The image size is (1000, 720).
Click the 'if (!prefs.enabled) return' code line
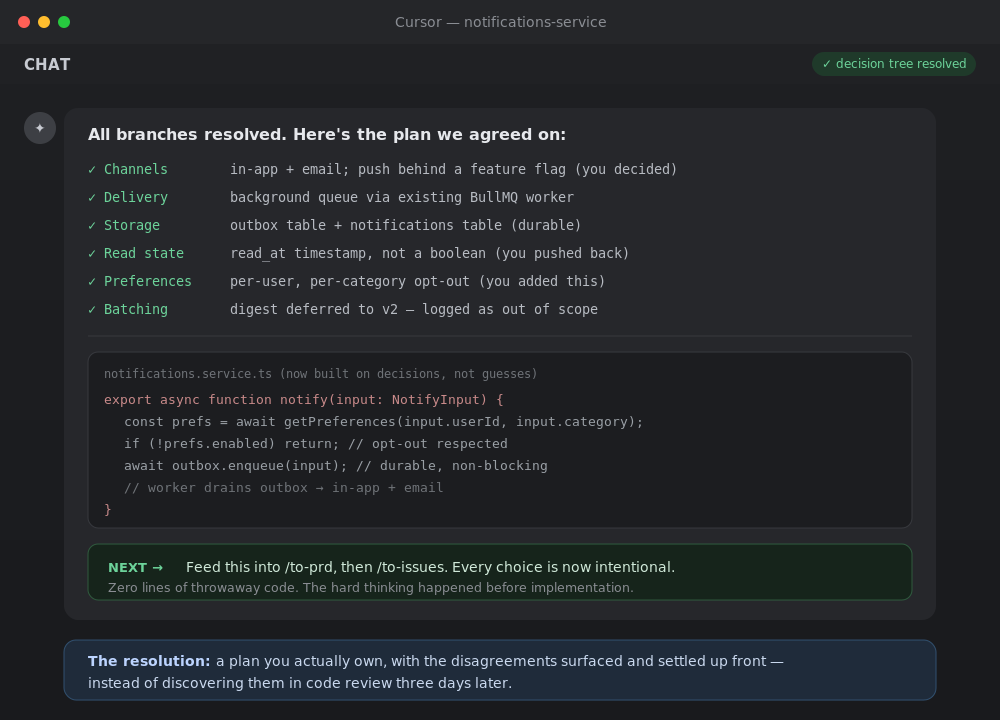tap(316, 444)
